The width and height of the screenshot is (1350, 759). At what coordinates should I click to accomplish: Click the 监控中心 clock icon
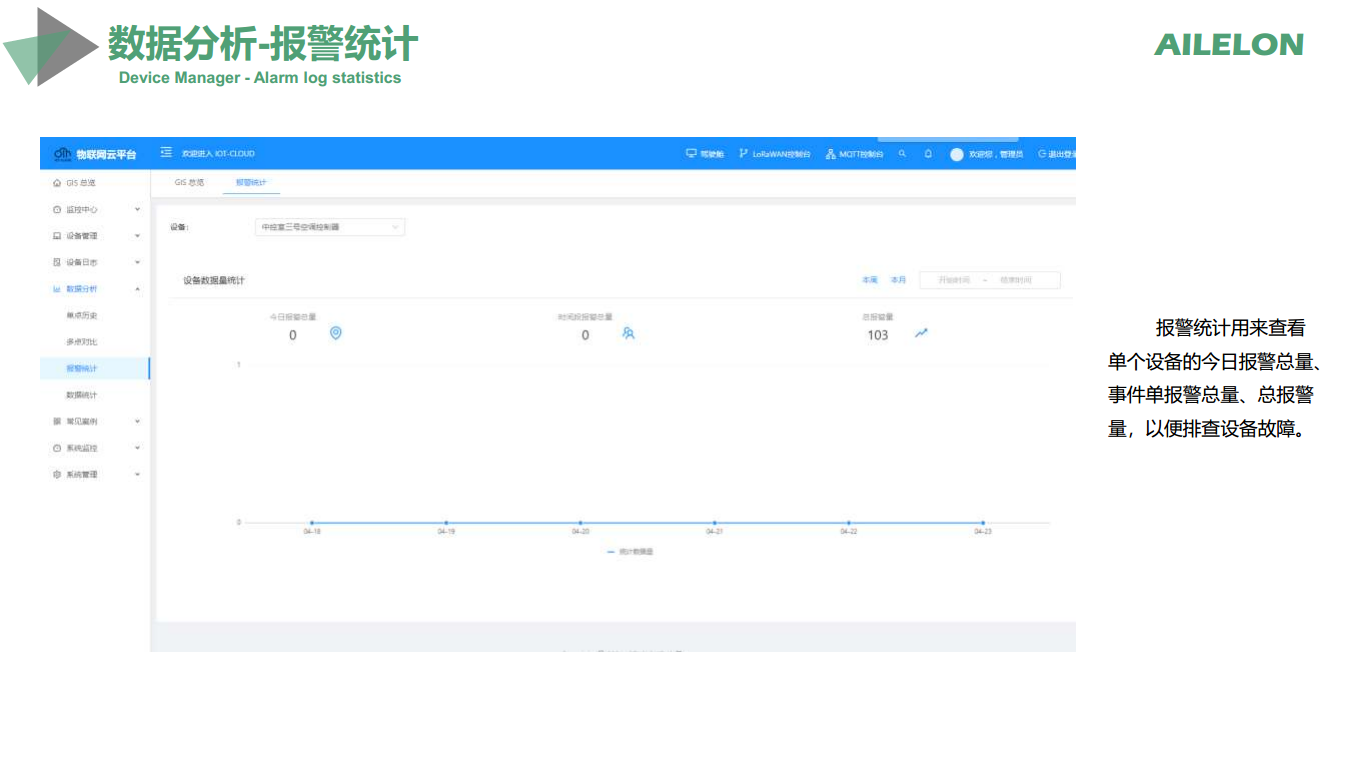(x=57, y=210)
